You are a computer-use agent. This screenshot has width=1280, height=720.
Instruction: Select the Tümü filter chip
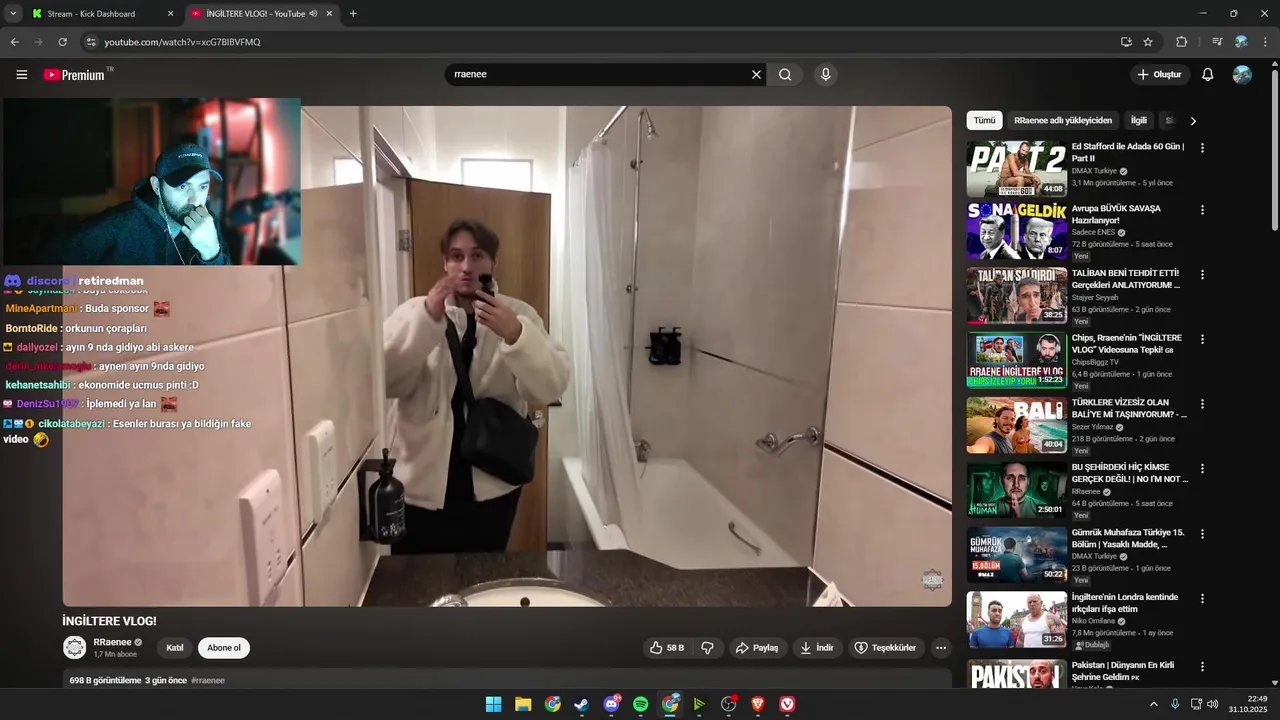985,120
